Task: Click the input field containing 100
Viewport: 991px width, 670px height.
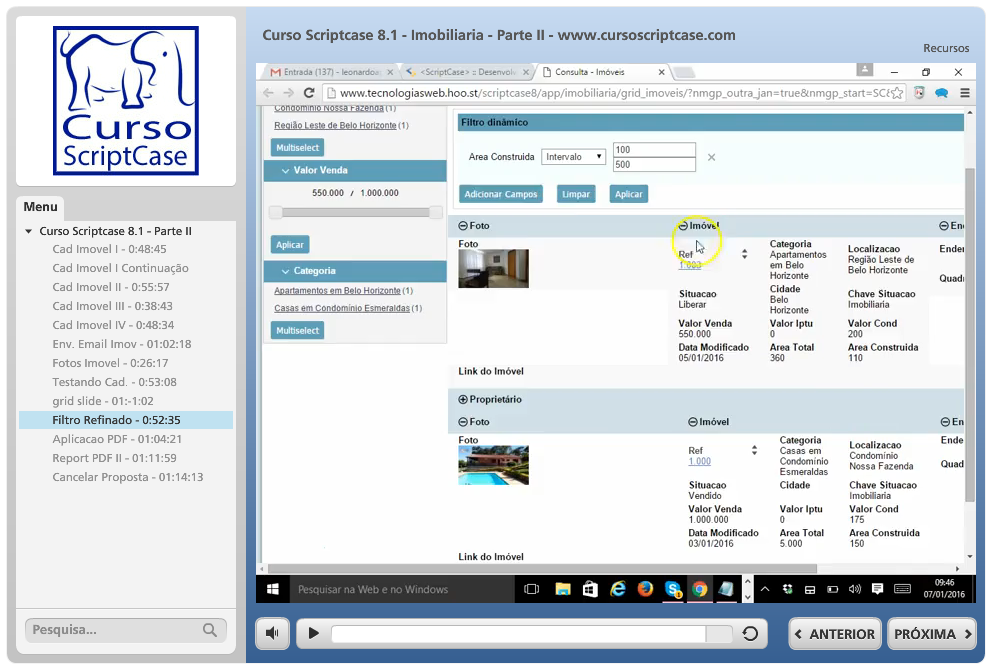Action: coord(654,150)
